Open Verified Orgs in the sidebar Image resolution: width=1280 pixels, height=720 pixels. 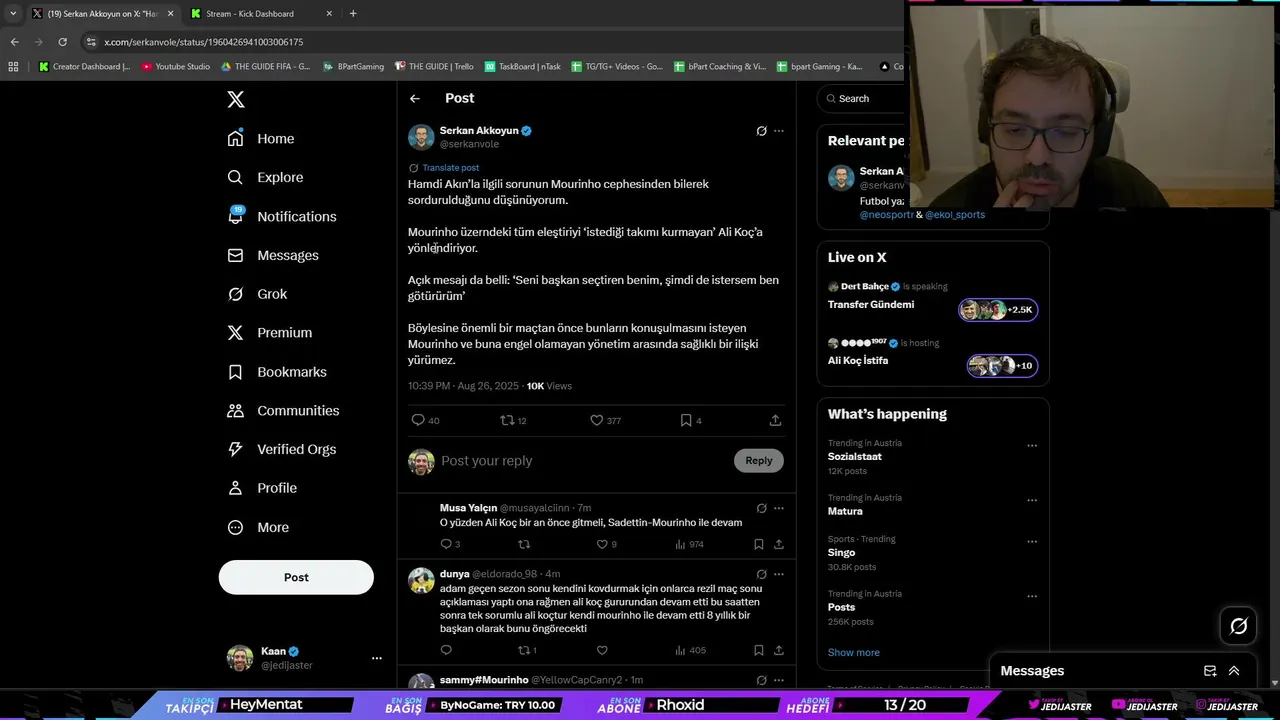[x=282, y=449]
